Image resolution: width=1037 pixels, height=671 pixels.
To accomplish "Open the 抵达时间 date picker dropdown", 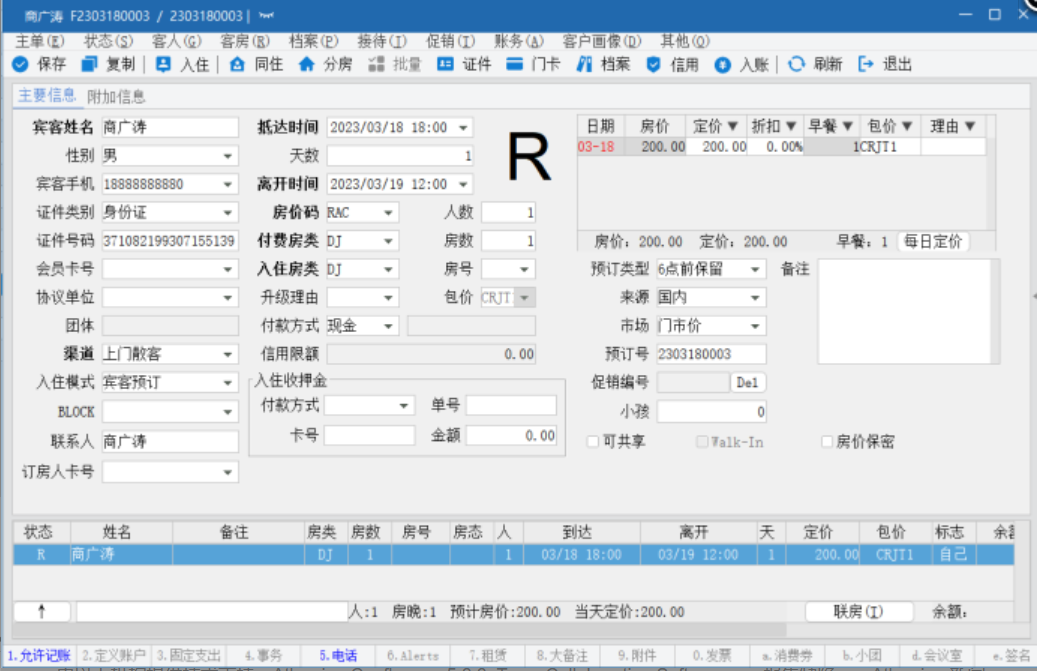I will 464,128.
